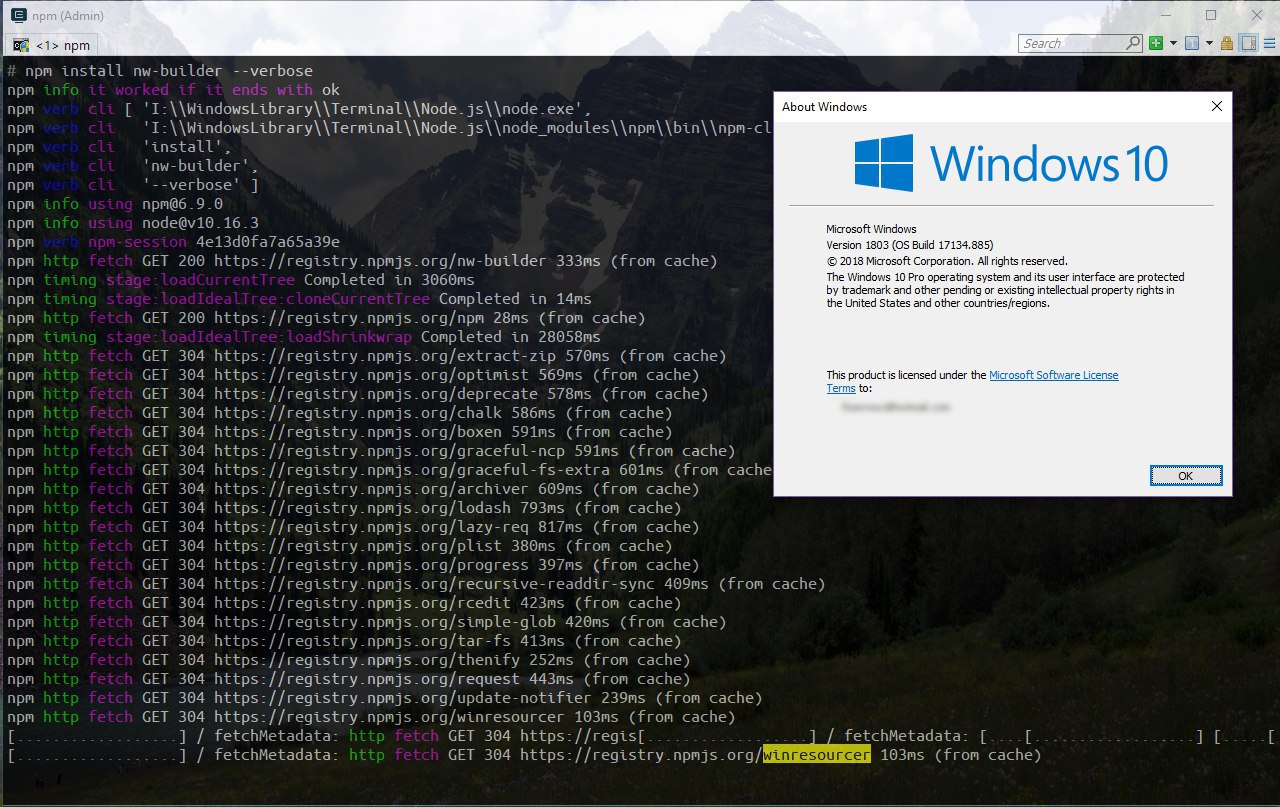Toggle the alternative mode panel icon
The image size is (1280, 807).
[x=1248, y=43]
